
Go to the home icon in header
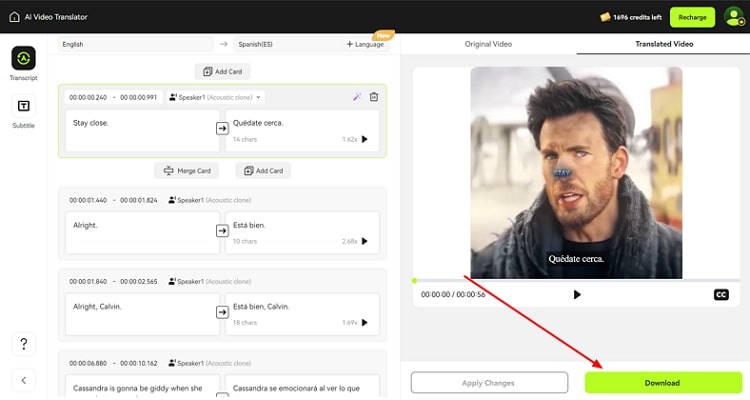coord(14,17)
